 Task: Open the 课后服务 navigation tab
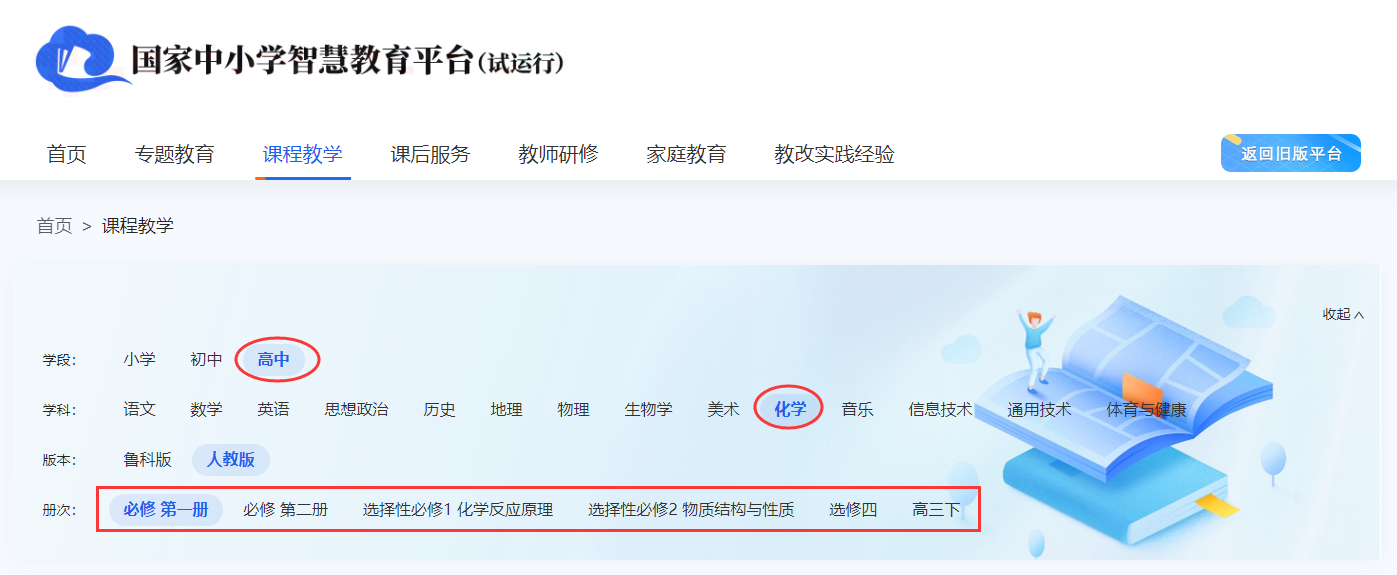pyautogui.click(x=430, y=155)
